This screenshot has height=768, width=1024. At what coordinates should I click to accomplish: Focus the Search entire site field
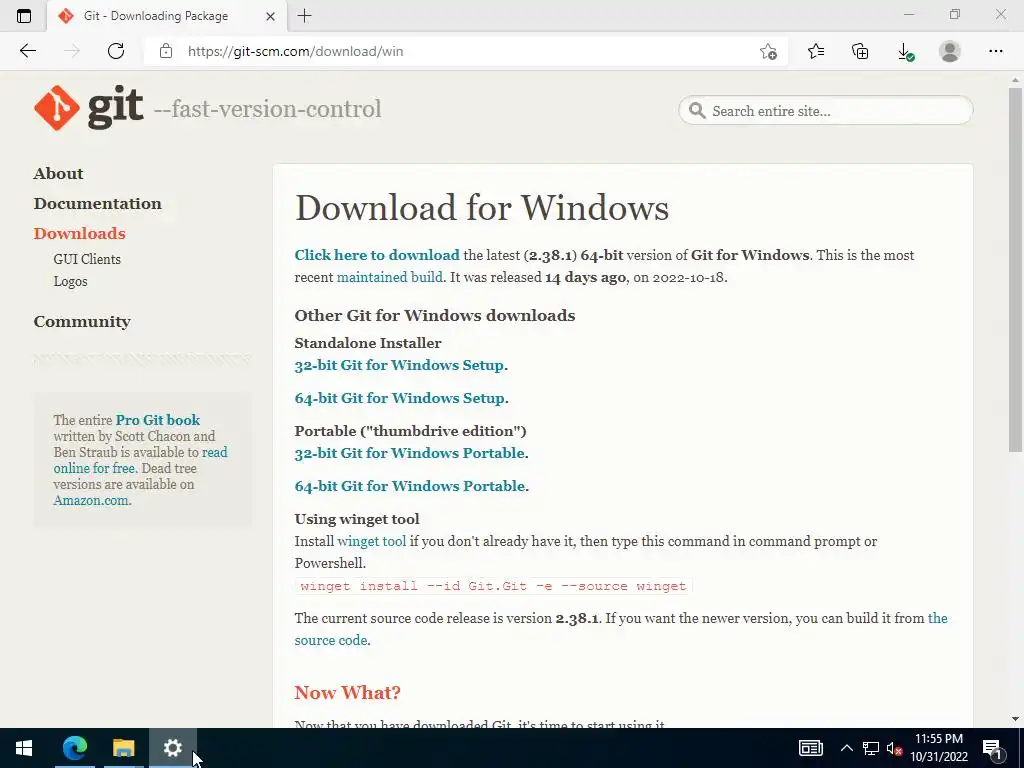pos(825,110)
